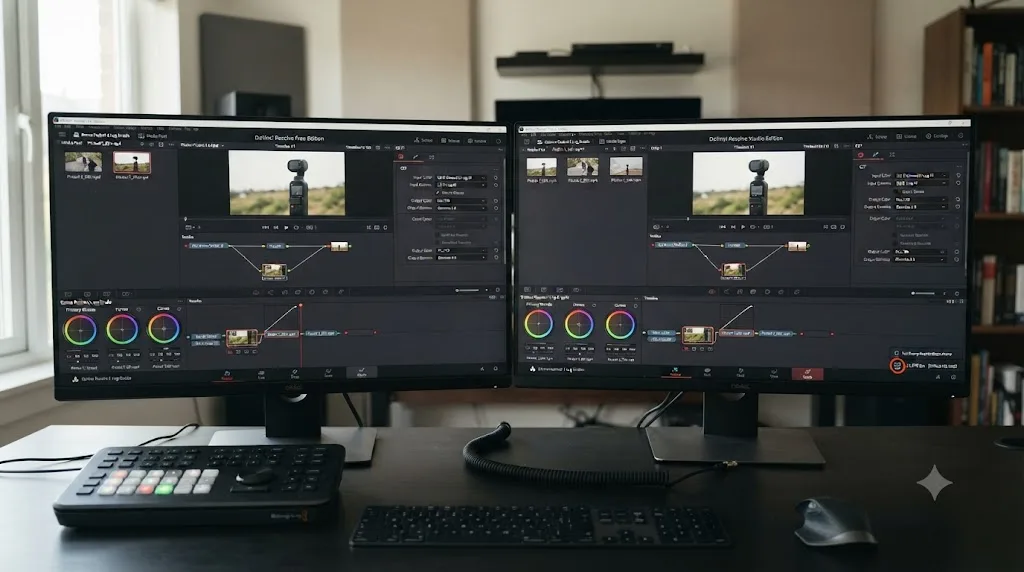Open grid inspector tab in Free Edition

click(x=431, y=157)
